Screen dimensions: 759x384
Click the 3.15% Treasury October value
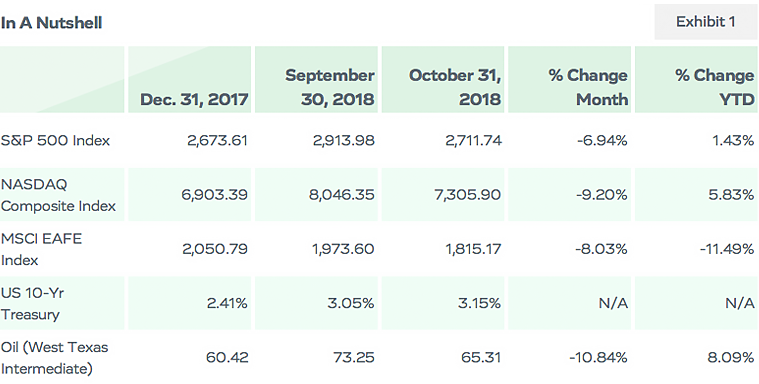tap(480, 303)
